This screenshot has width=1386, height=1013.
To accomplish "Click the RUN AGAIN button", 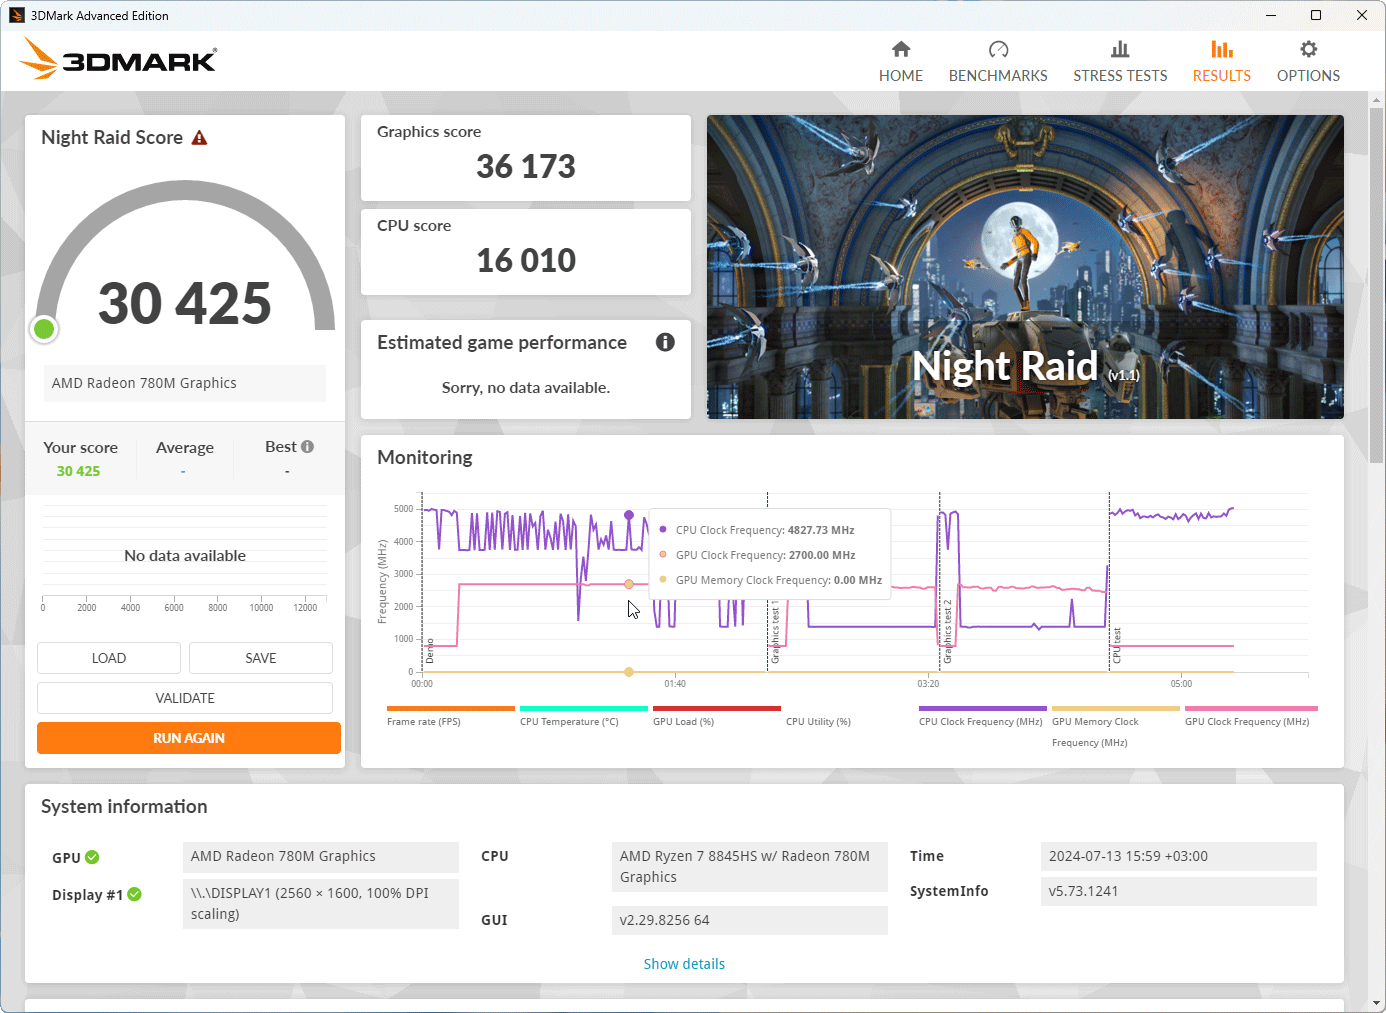I will point(189,738).
